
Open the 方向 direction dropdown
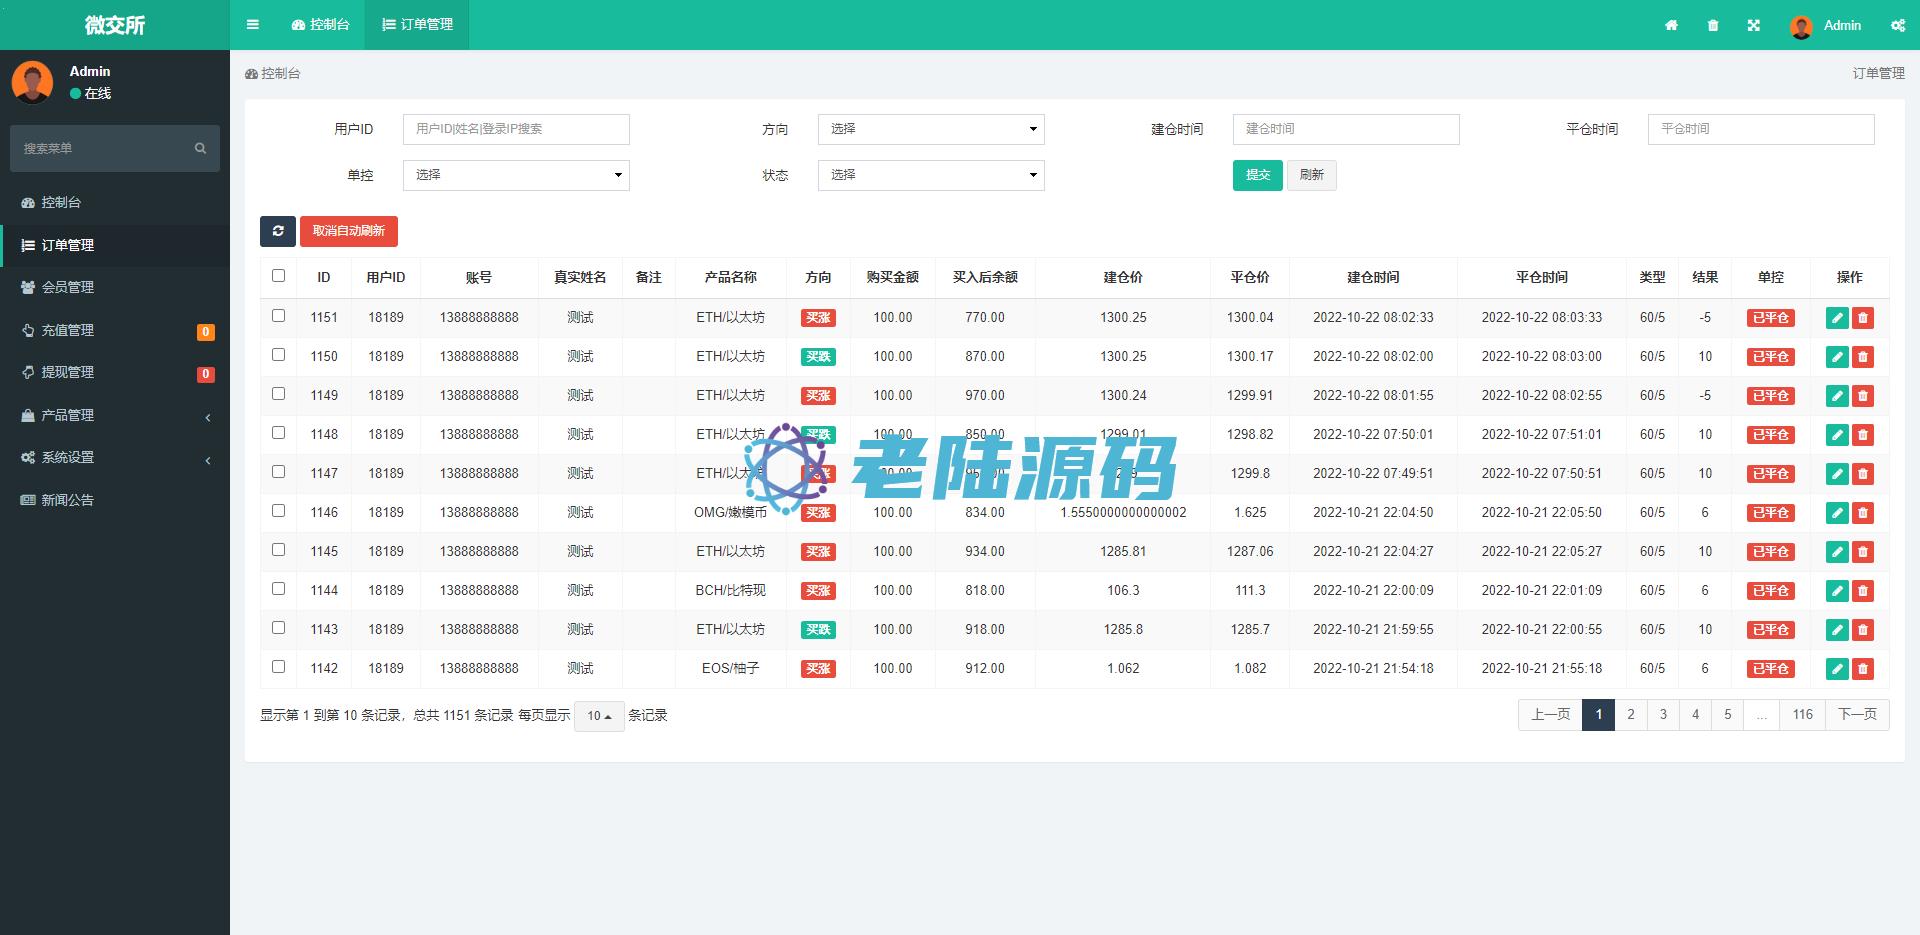930,129
